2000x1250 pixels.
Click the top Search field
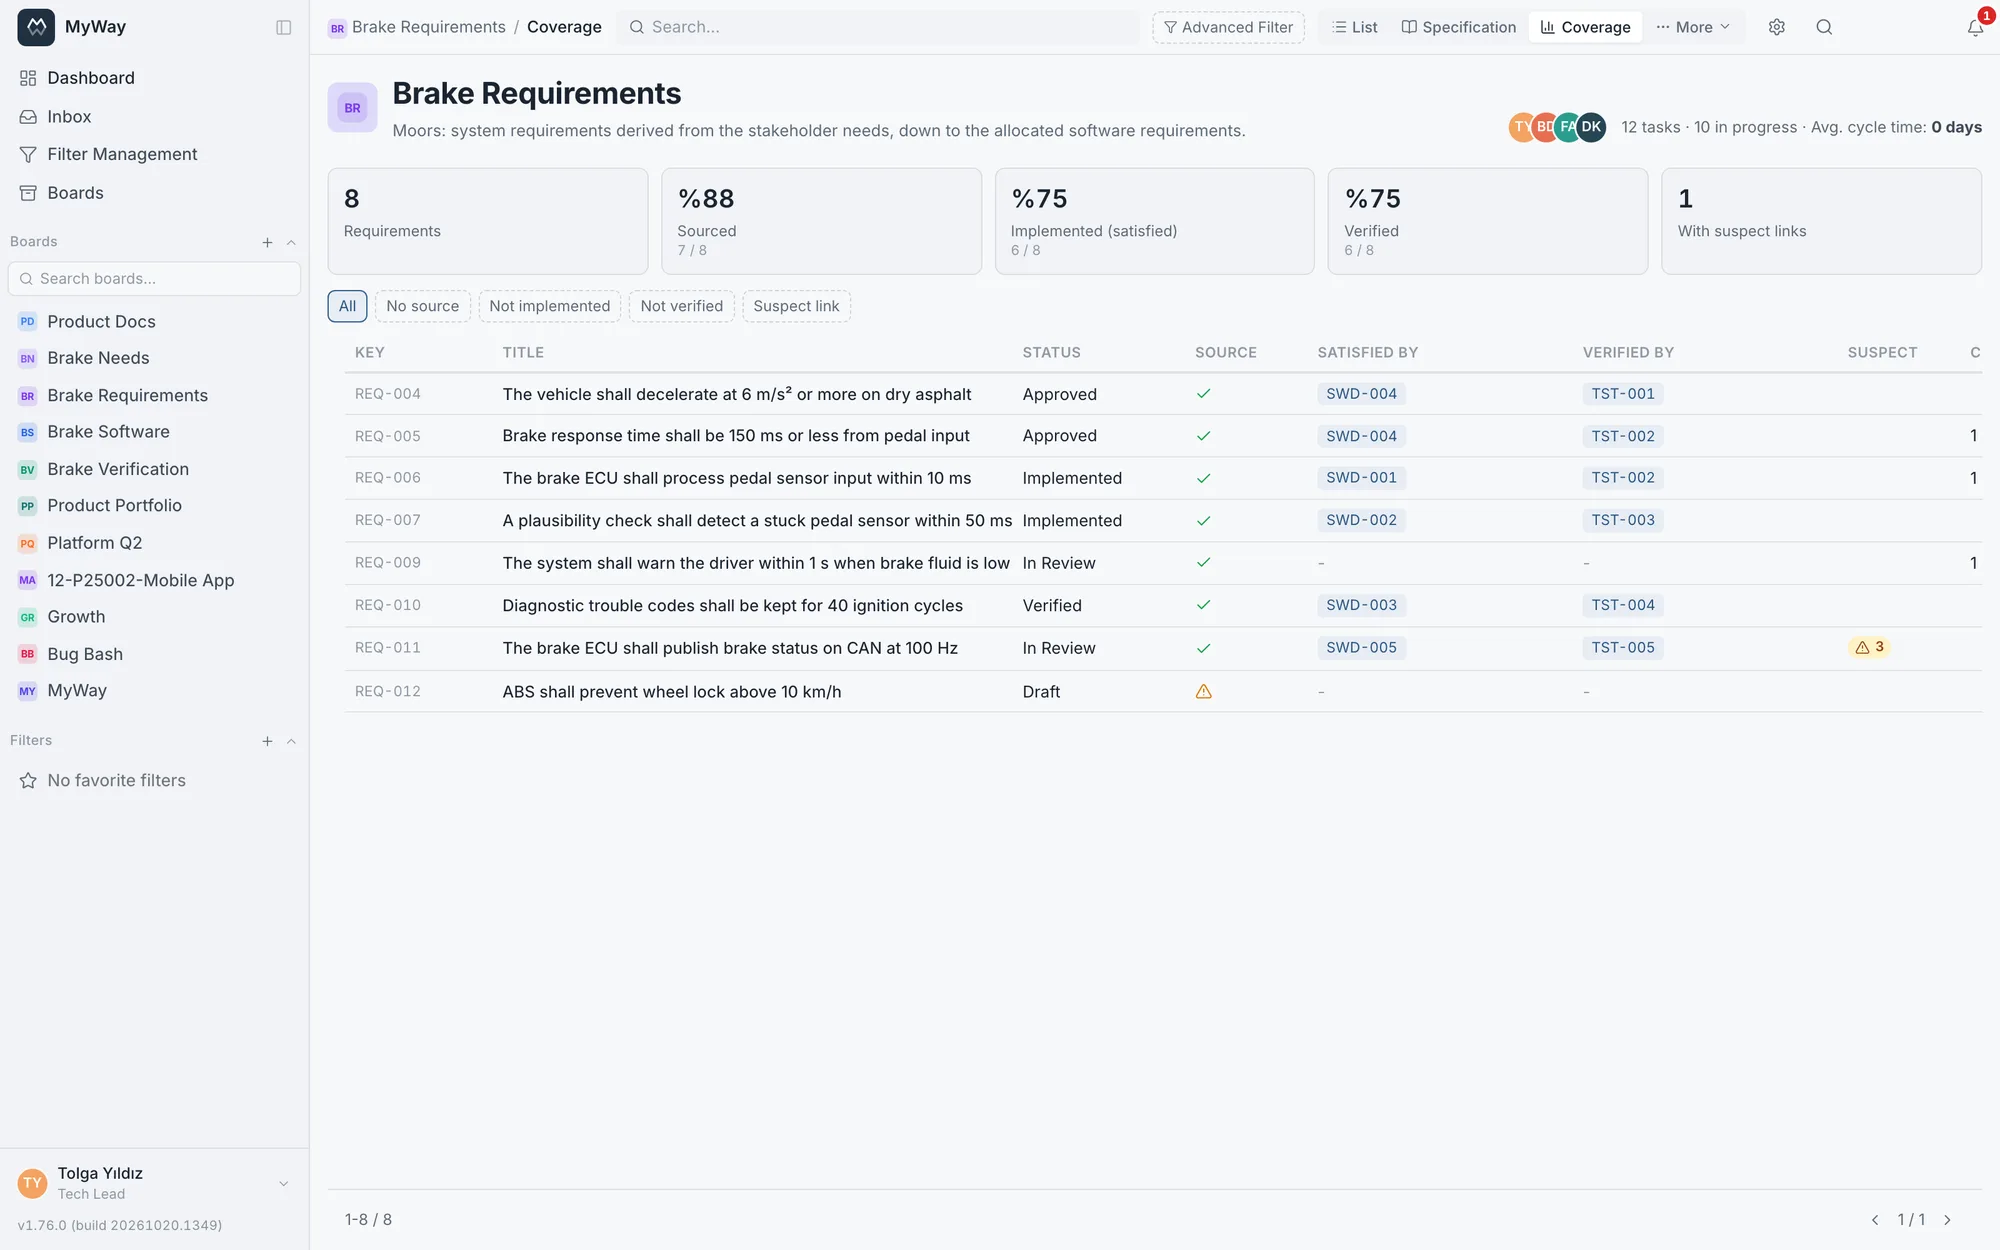click(879, 27)
